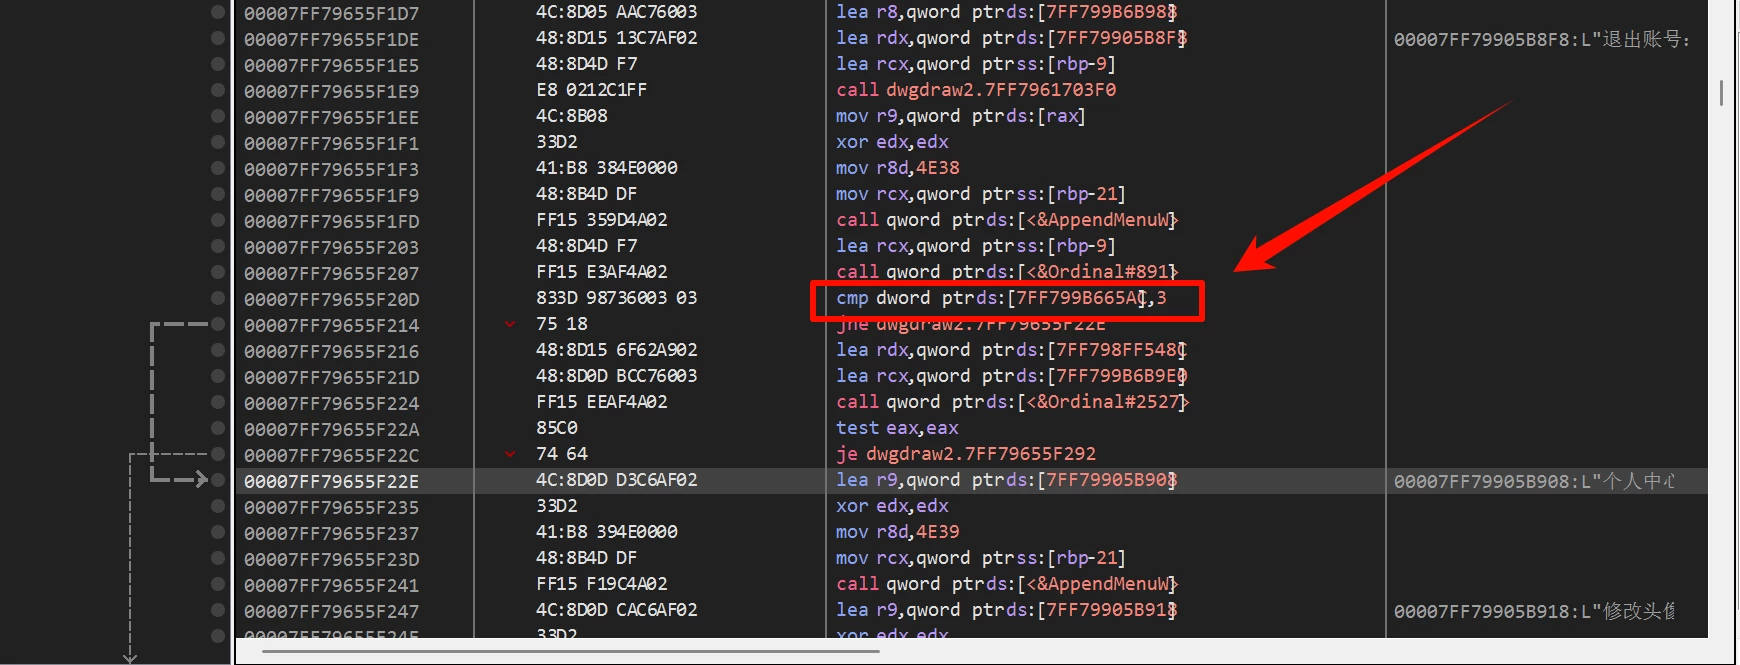Screen dimensions: 1740x665
Task: Click the horizontal scrollbar at bottom
Action: coord(570,651)
